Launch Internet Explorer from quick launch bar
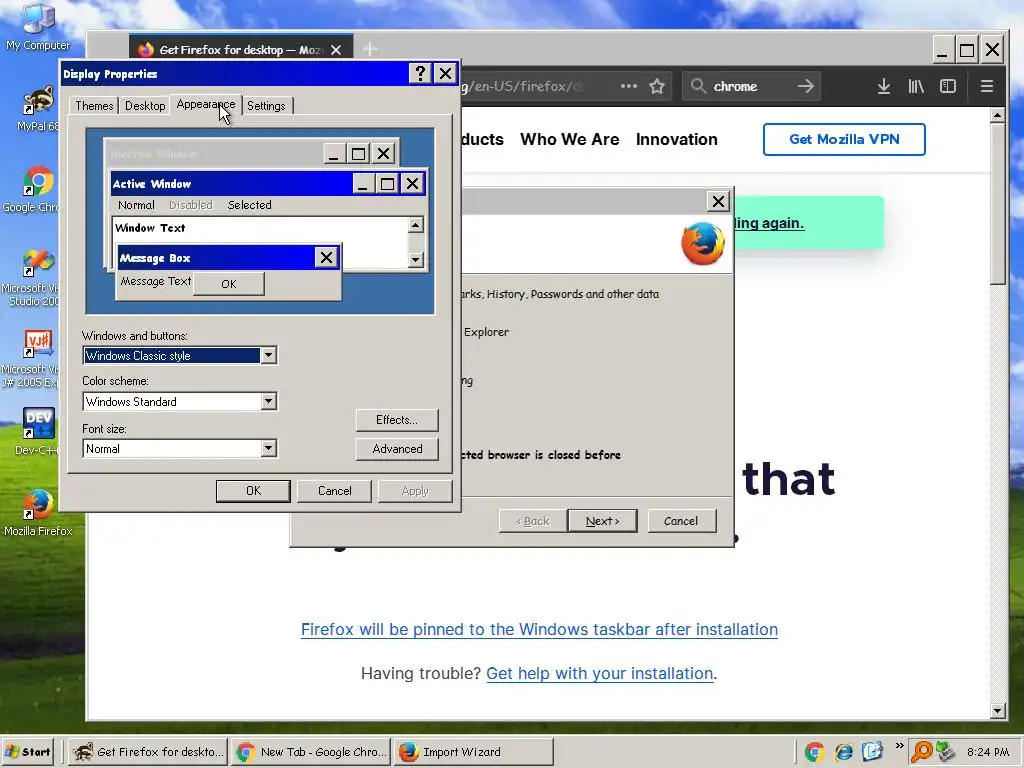Viewport: 1024px width, 768px height. tap(843, 752)
